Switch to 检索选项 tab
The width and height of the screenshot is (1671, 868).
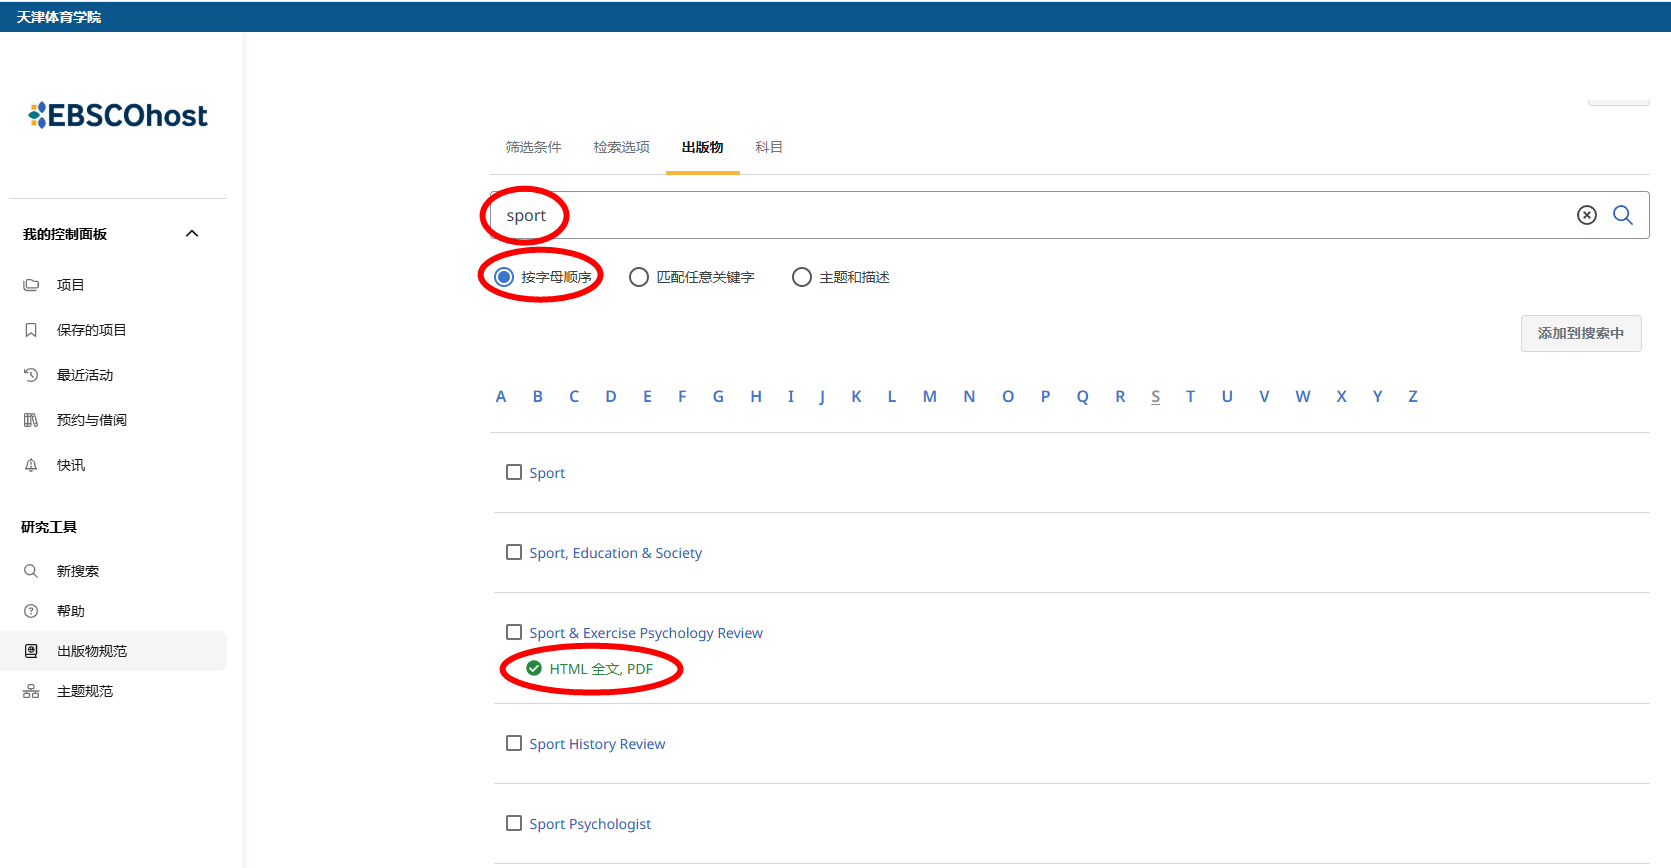click(x=621, y=147)
